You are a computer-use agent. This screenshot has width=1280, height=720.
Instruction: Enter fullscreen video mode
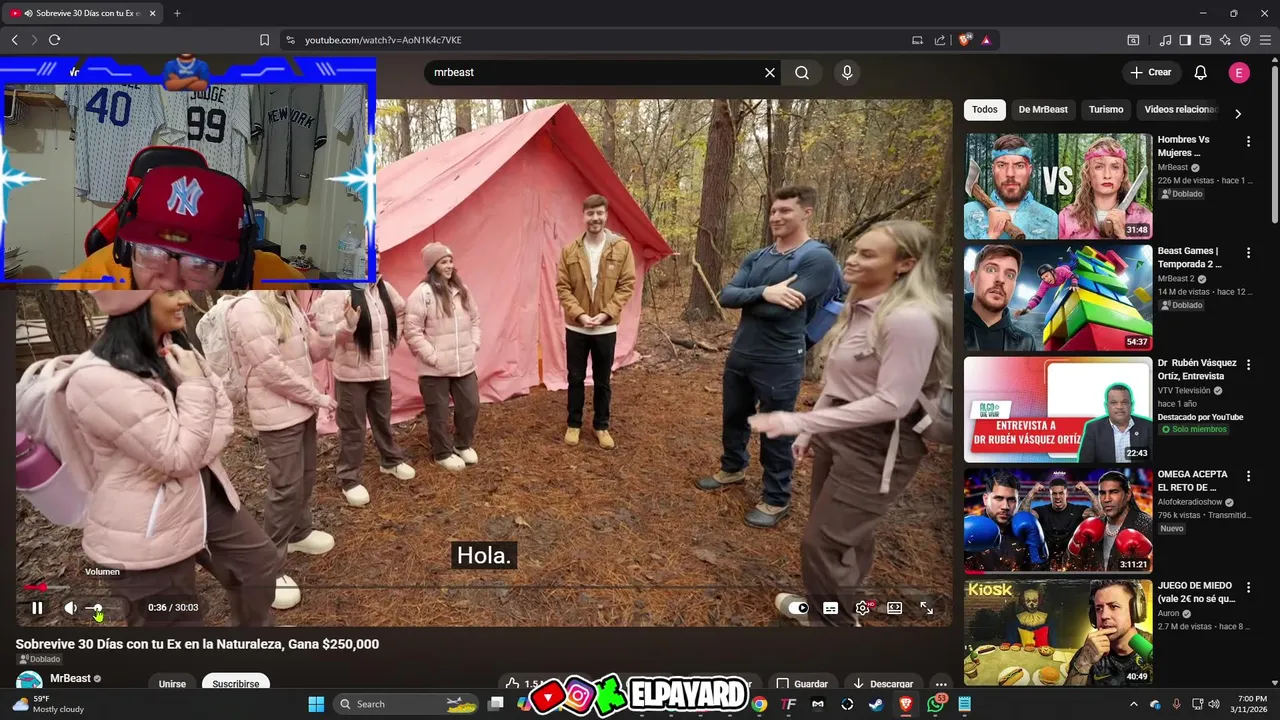tap(927, 608)
